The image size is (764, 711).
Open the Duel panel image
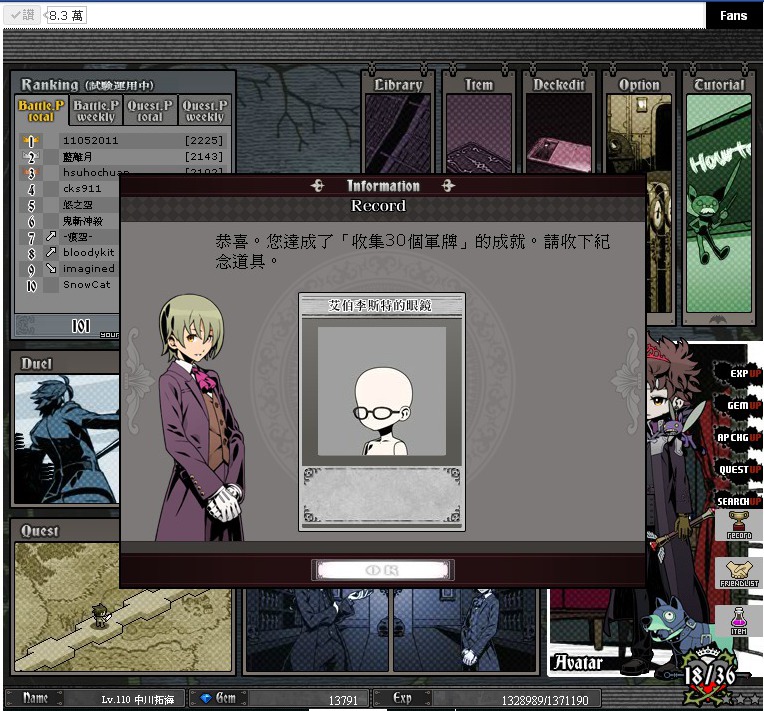tap(67, 439)
